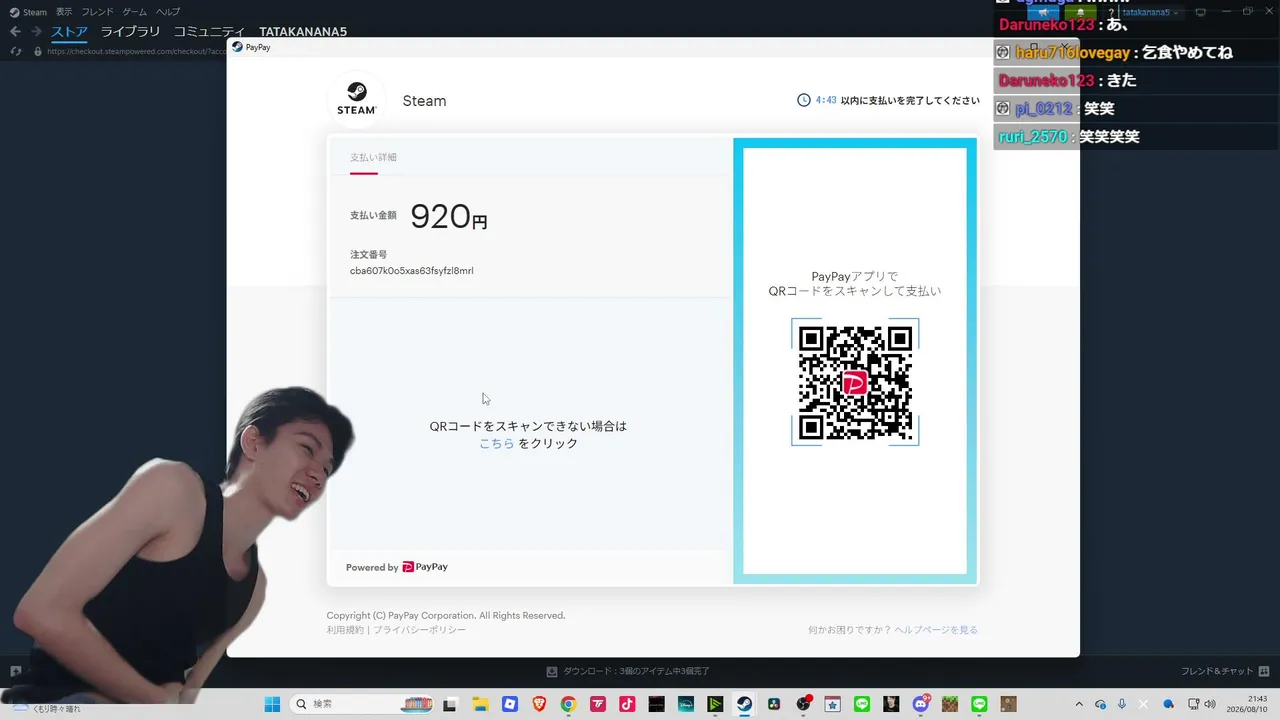Image resolution: width=1280 pixels, height=720 pixels.
Task: Open Steam announcements megaphone button
Action: coord(1041,12)
